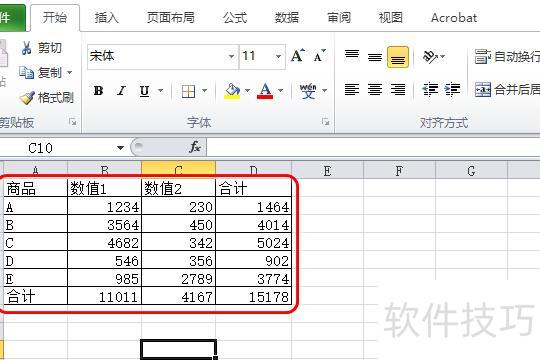540x360 pixels.
Task: Open the Copy (复制) dropdown arrow
Action: coord(70,73)
